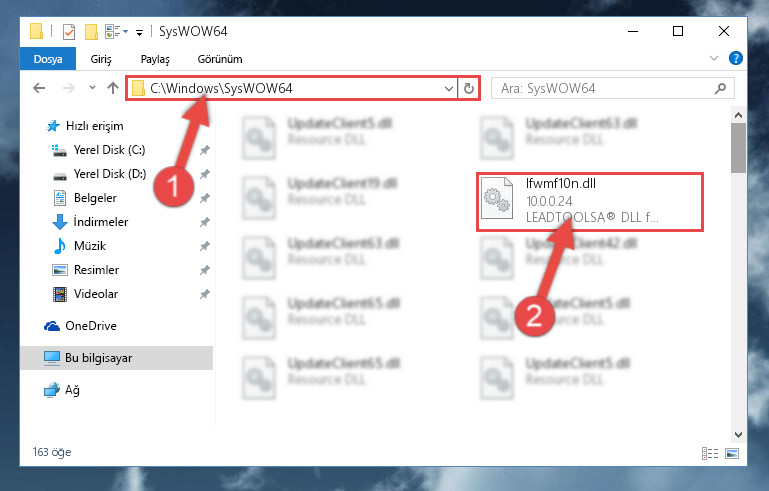Refresh the SysWOW64 folder view
Image resolution: width=769 pixels, height=491 pixels.
[468, 88]
